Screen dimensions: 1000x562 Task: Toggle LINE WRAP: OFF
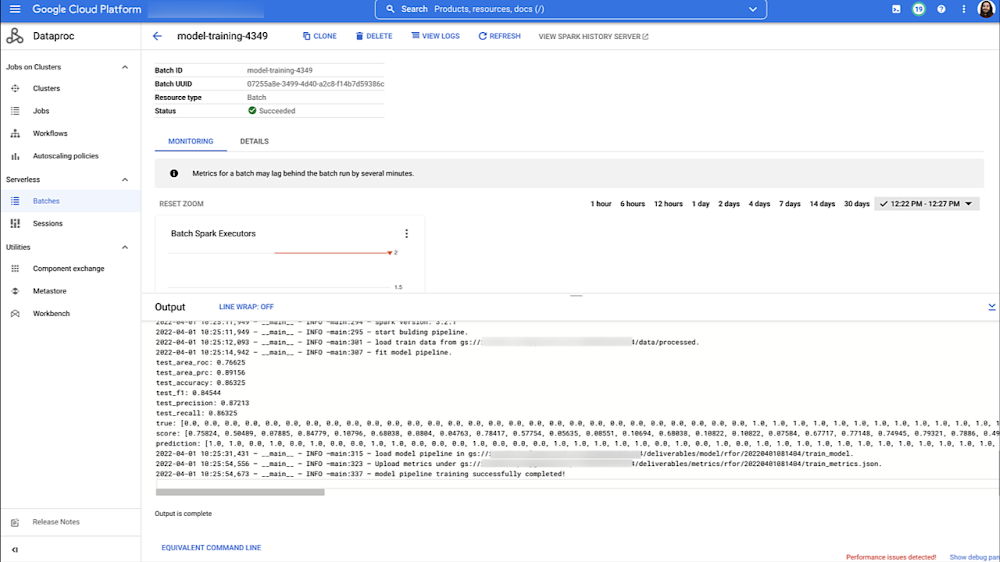coord(246,307)
